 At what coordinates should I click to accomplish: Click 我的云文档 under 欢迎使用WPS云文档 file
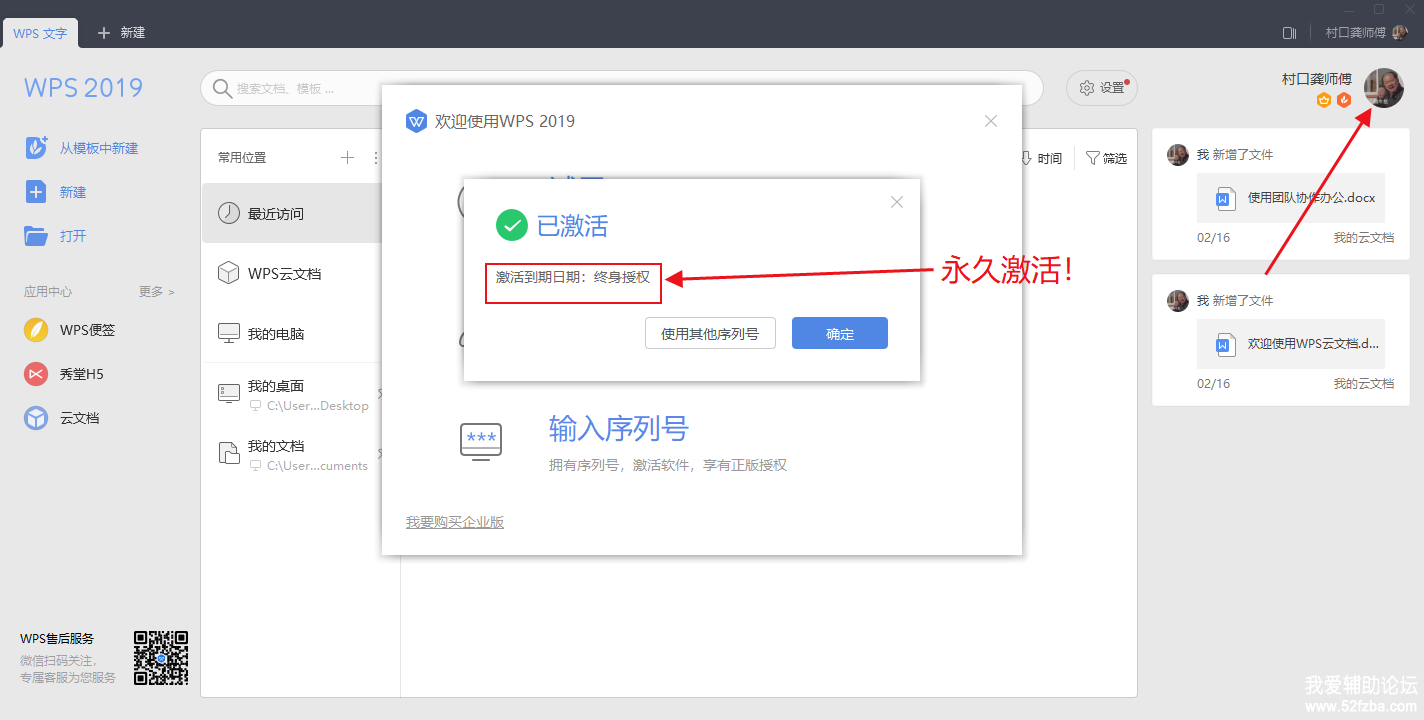[x=1363, y=384]
